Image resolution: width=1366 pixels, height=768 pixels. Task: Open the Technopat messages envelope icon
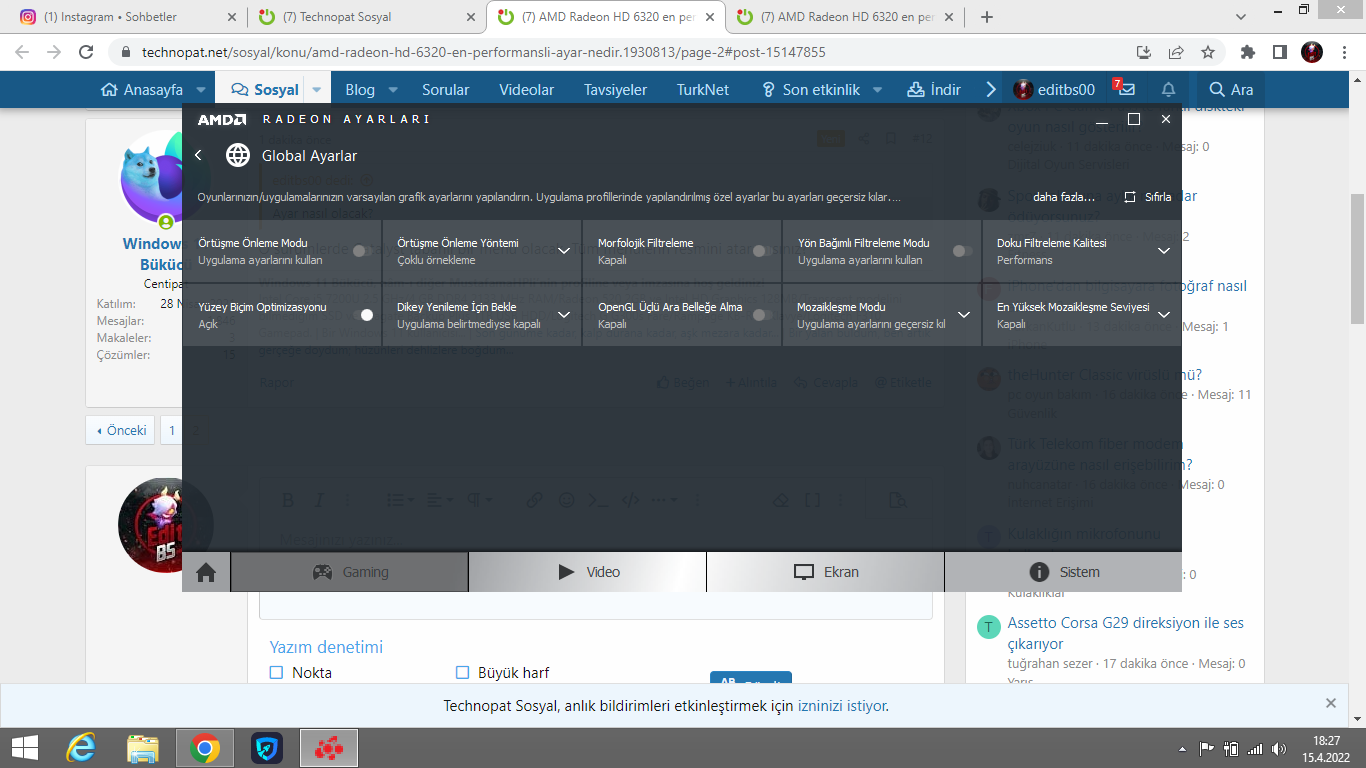tap(1126, 89)
